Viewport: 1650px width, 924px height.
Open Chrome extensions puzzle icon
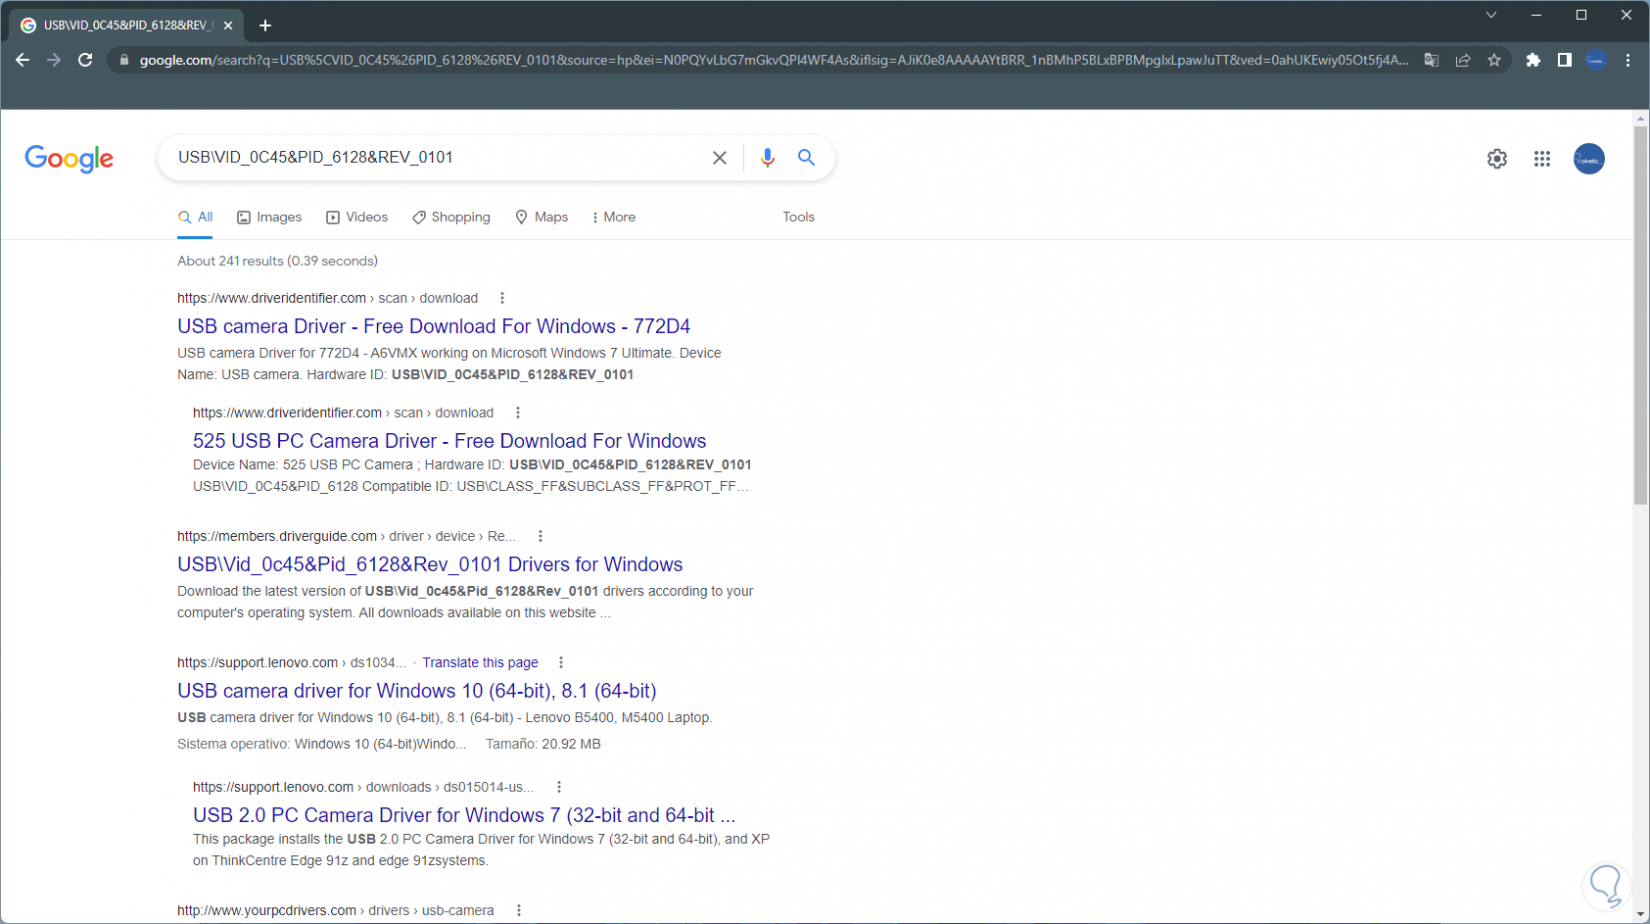1533,60
